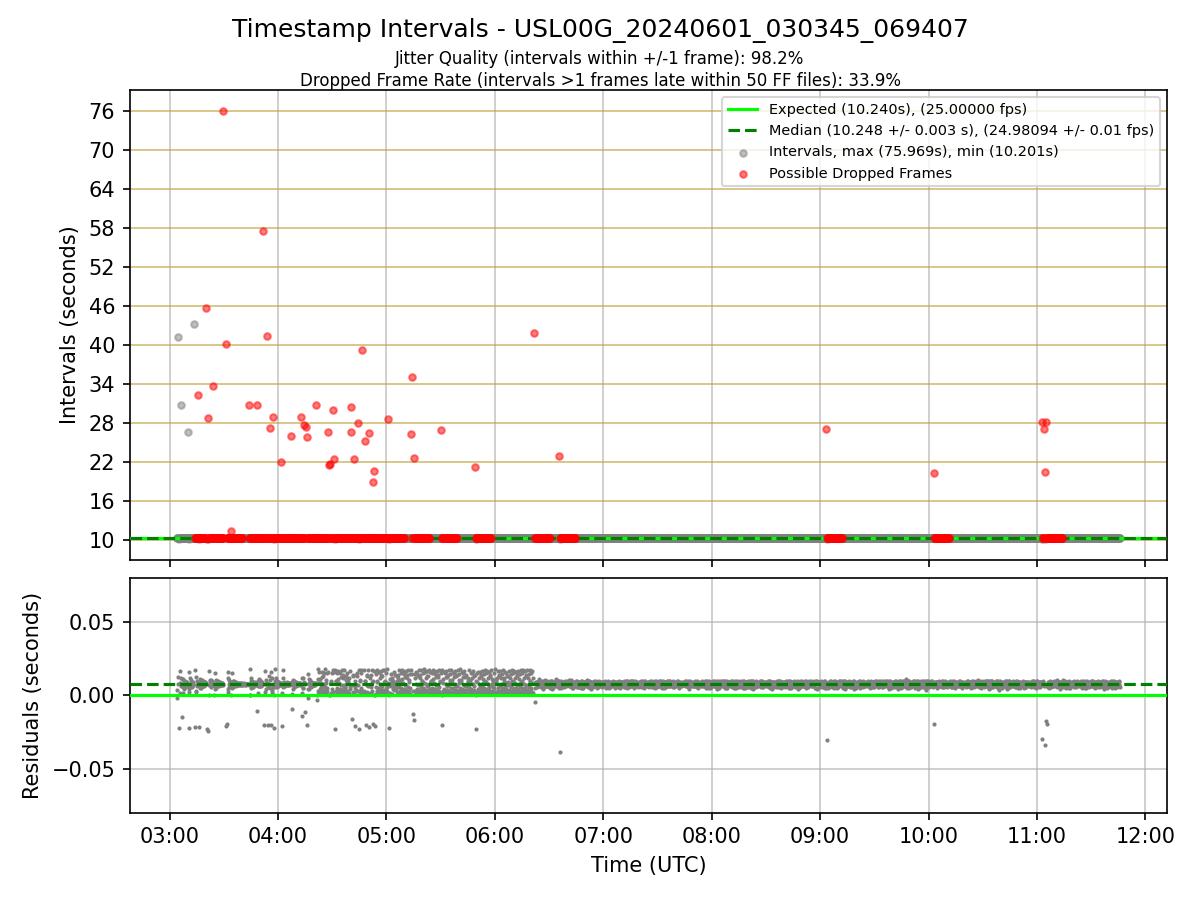Click the '12:00' x-axis tick label
The height and width of the screenshot is (900, 1200).
tap(1145, 834)
